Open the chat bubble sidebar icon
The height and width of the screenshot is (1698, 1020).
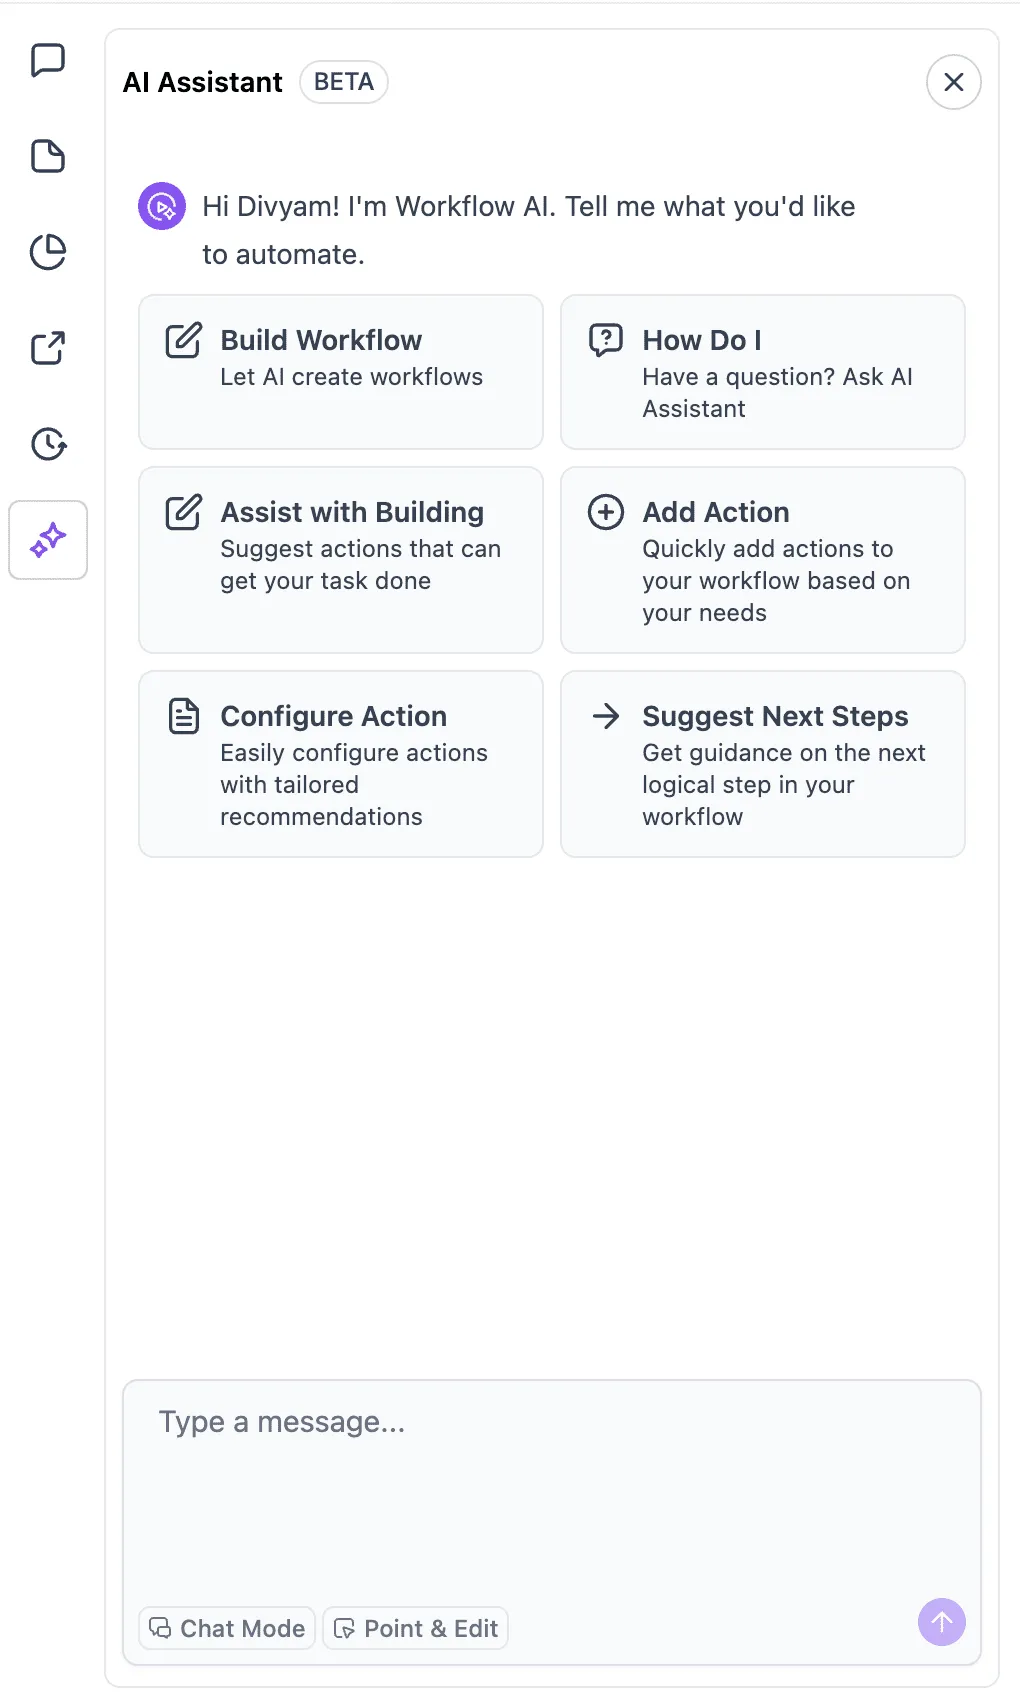[48, 60]
